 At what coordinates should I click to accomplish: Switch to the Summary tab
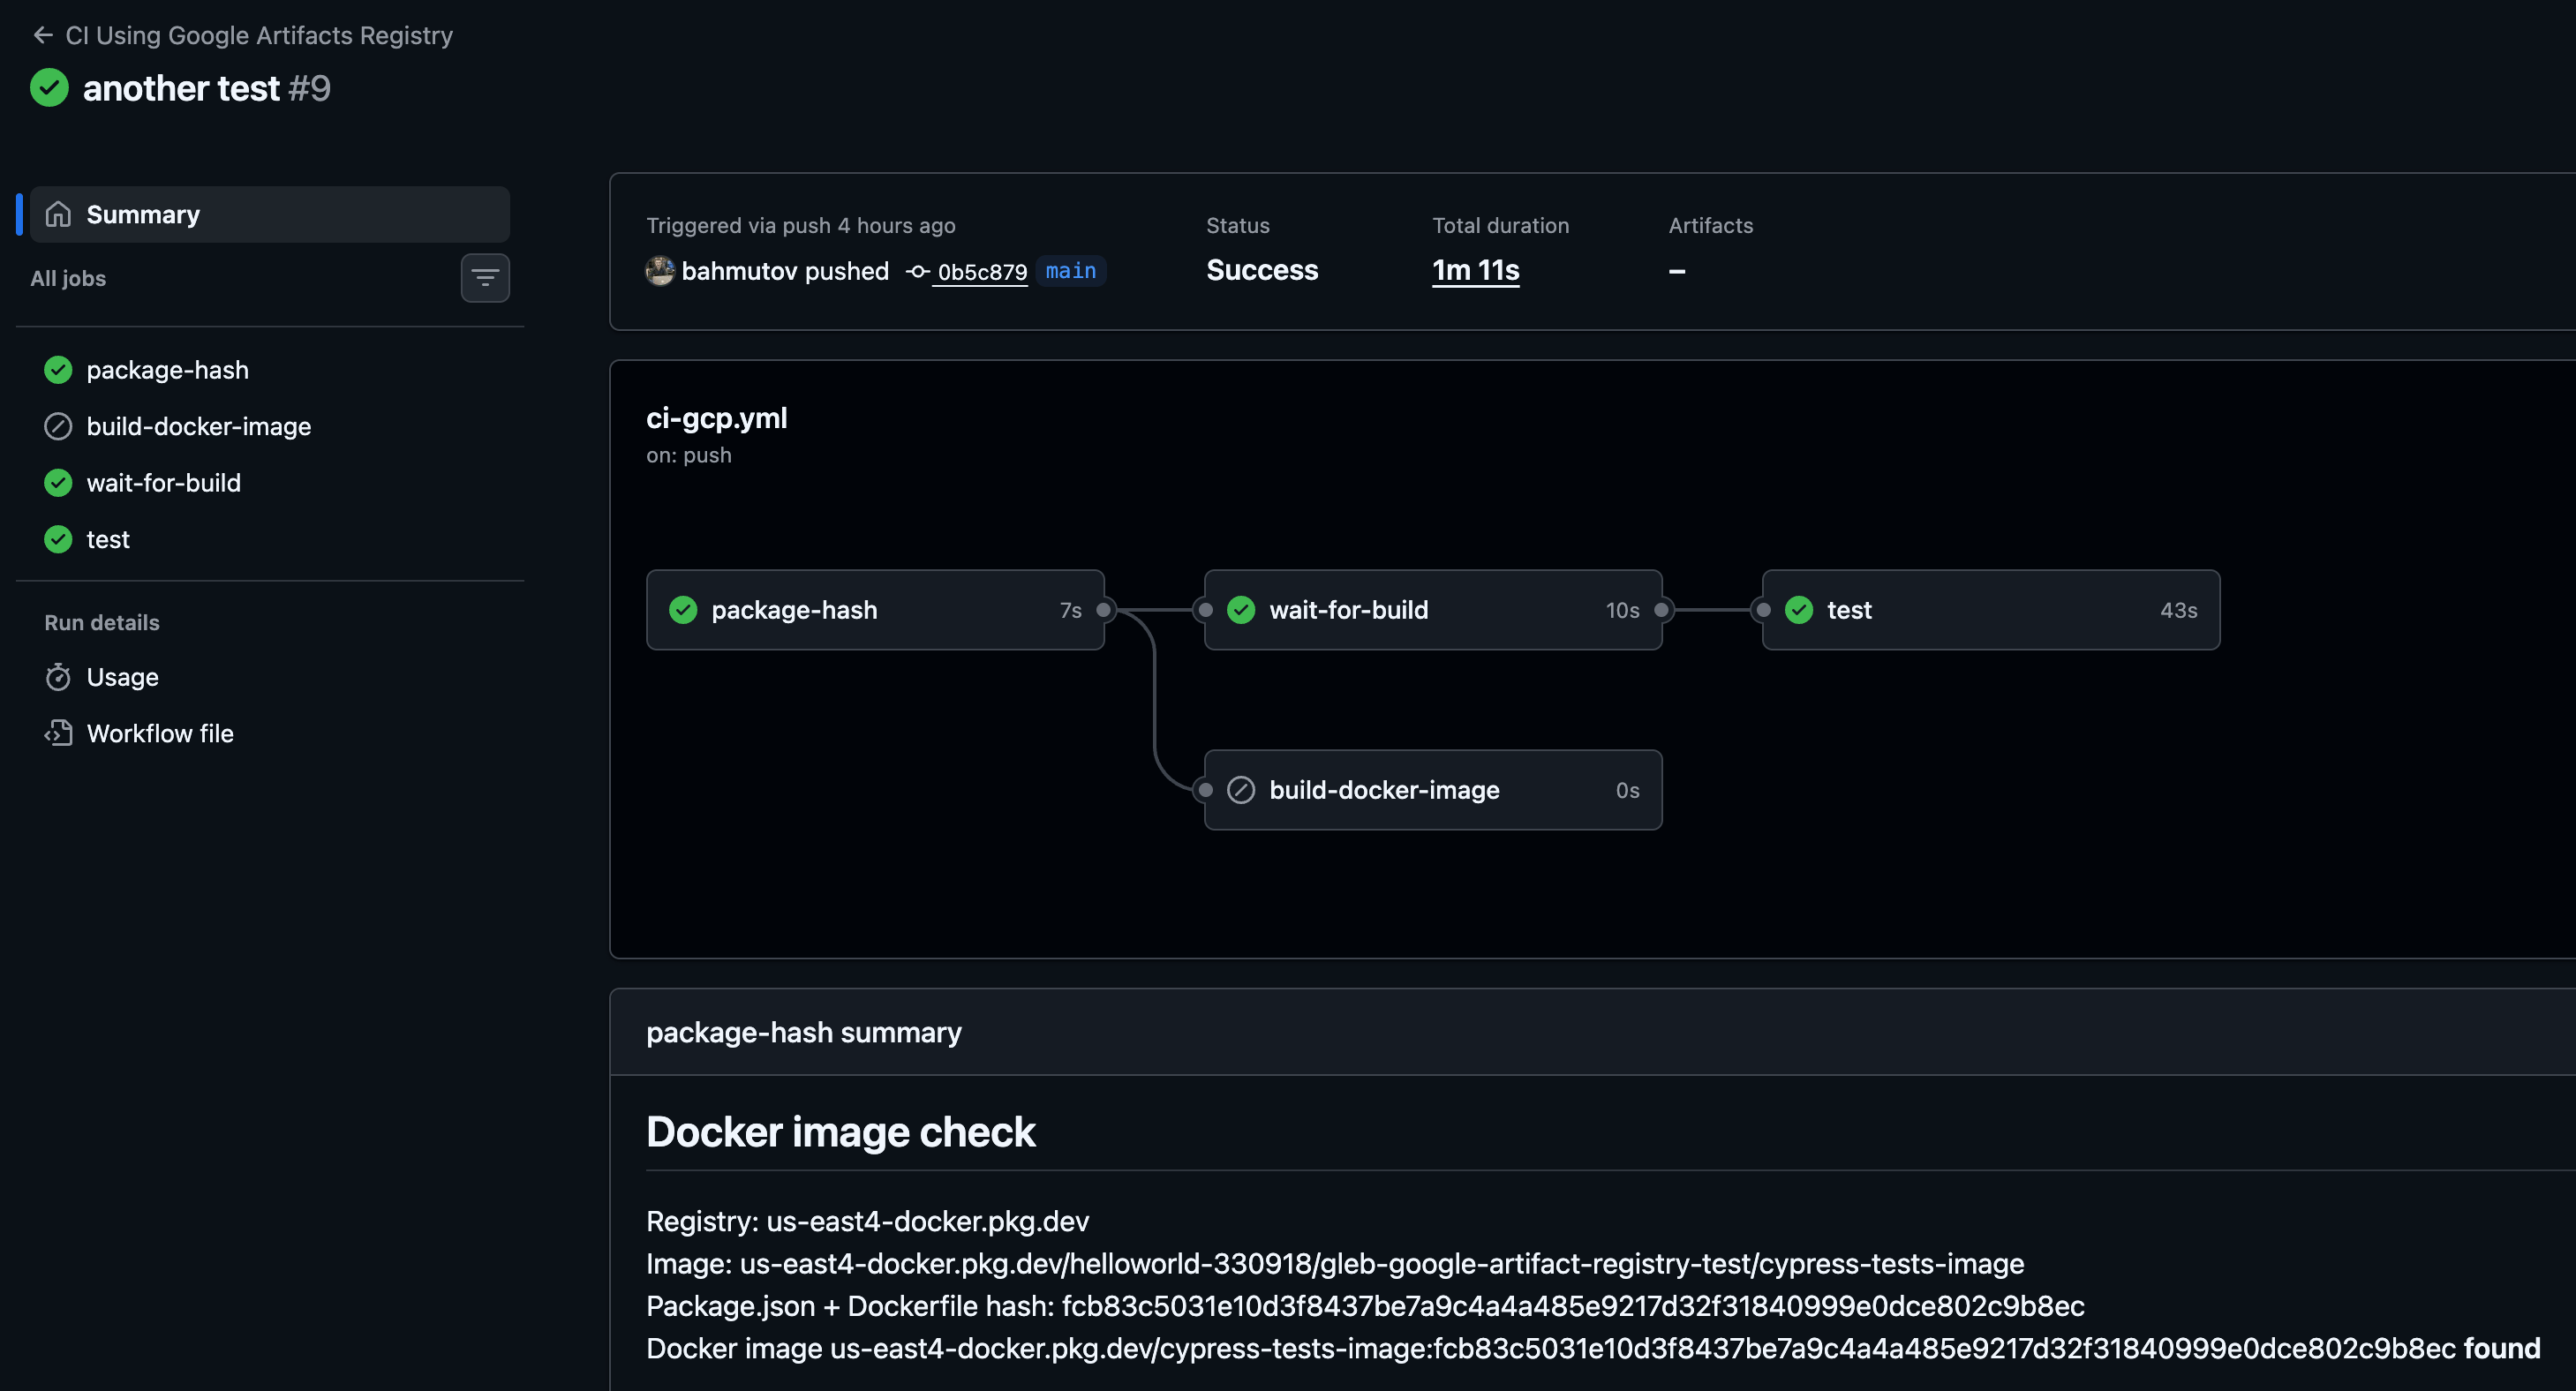pos(142,214)
